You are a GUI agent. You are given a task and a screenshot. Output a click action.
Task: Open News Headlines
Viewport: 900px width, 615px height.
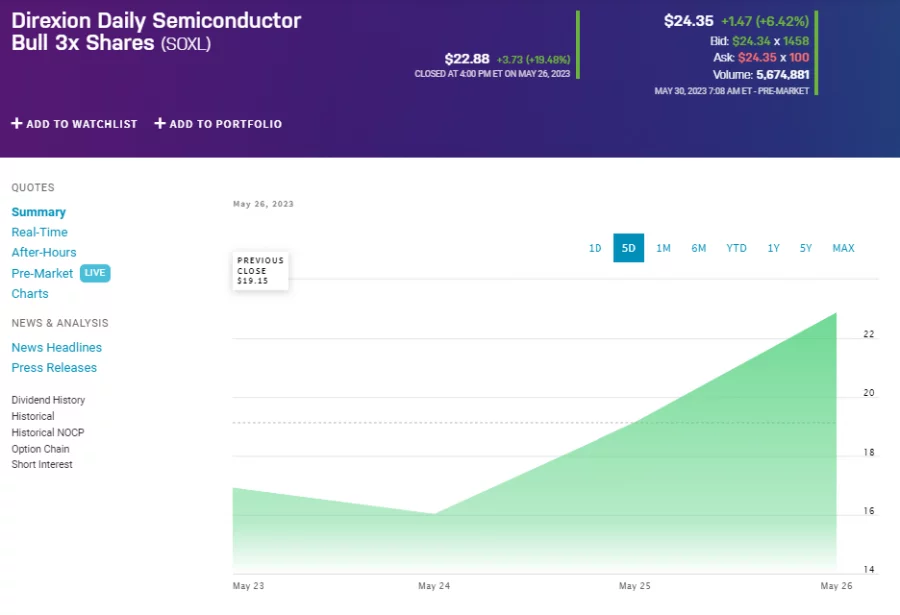click(x=56, y=347)
